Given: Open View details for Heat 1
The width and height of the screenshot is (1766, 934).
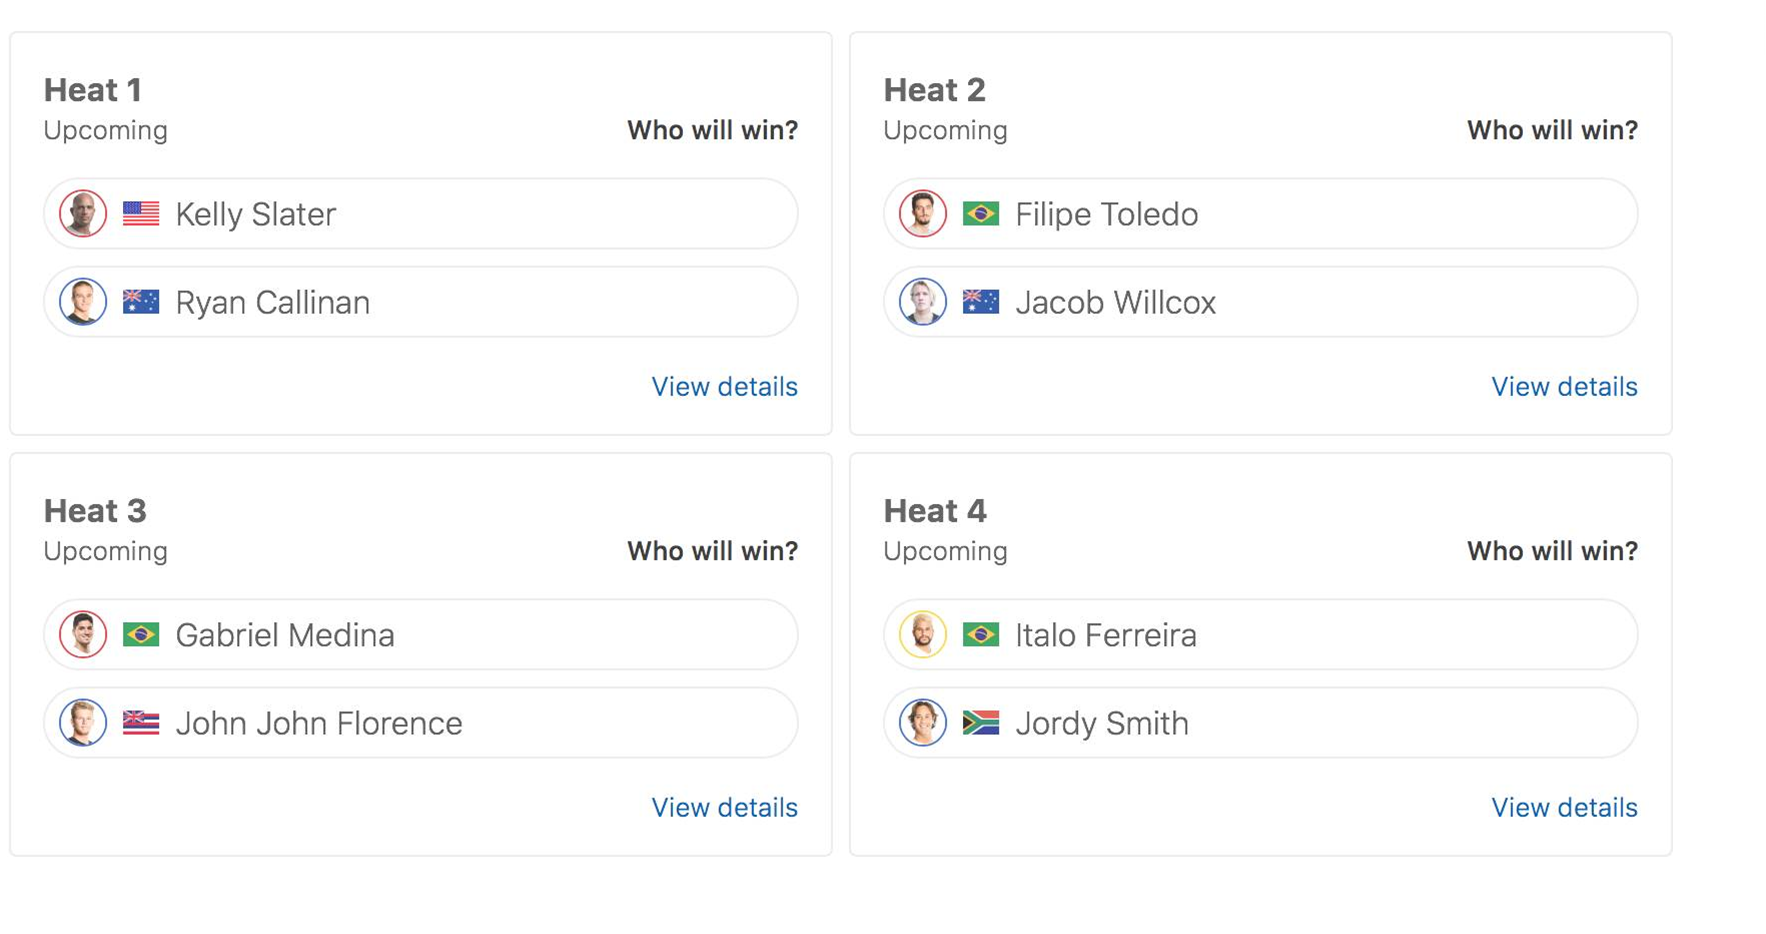Looking at the screenshot, I should click(725, 387).
